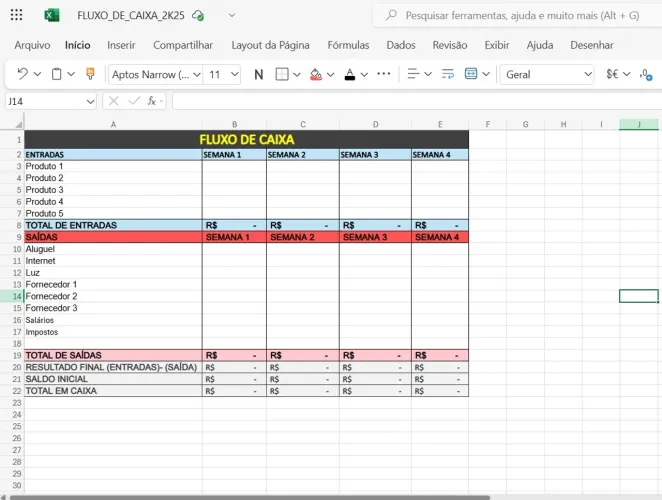Expand the currency format dropdown arrow
This screenshot has height=500, width=662.
(627, 74)
